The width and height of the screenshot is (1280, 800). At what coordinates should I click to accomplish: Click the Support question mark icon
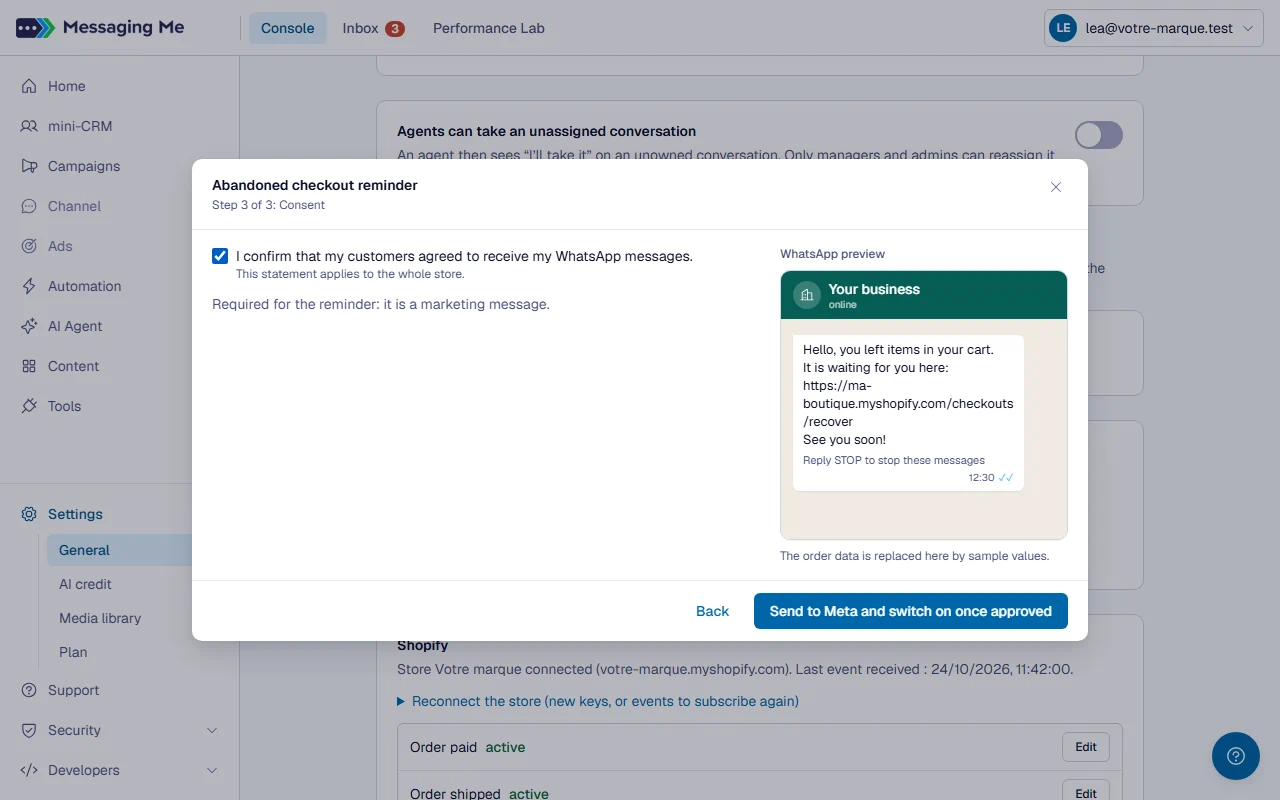click(29, 690)
